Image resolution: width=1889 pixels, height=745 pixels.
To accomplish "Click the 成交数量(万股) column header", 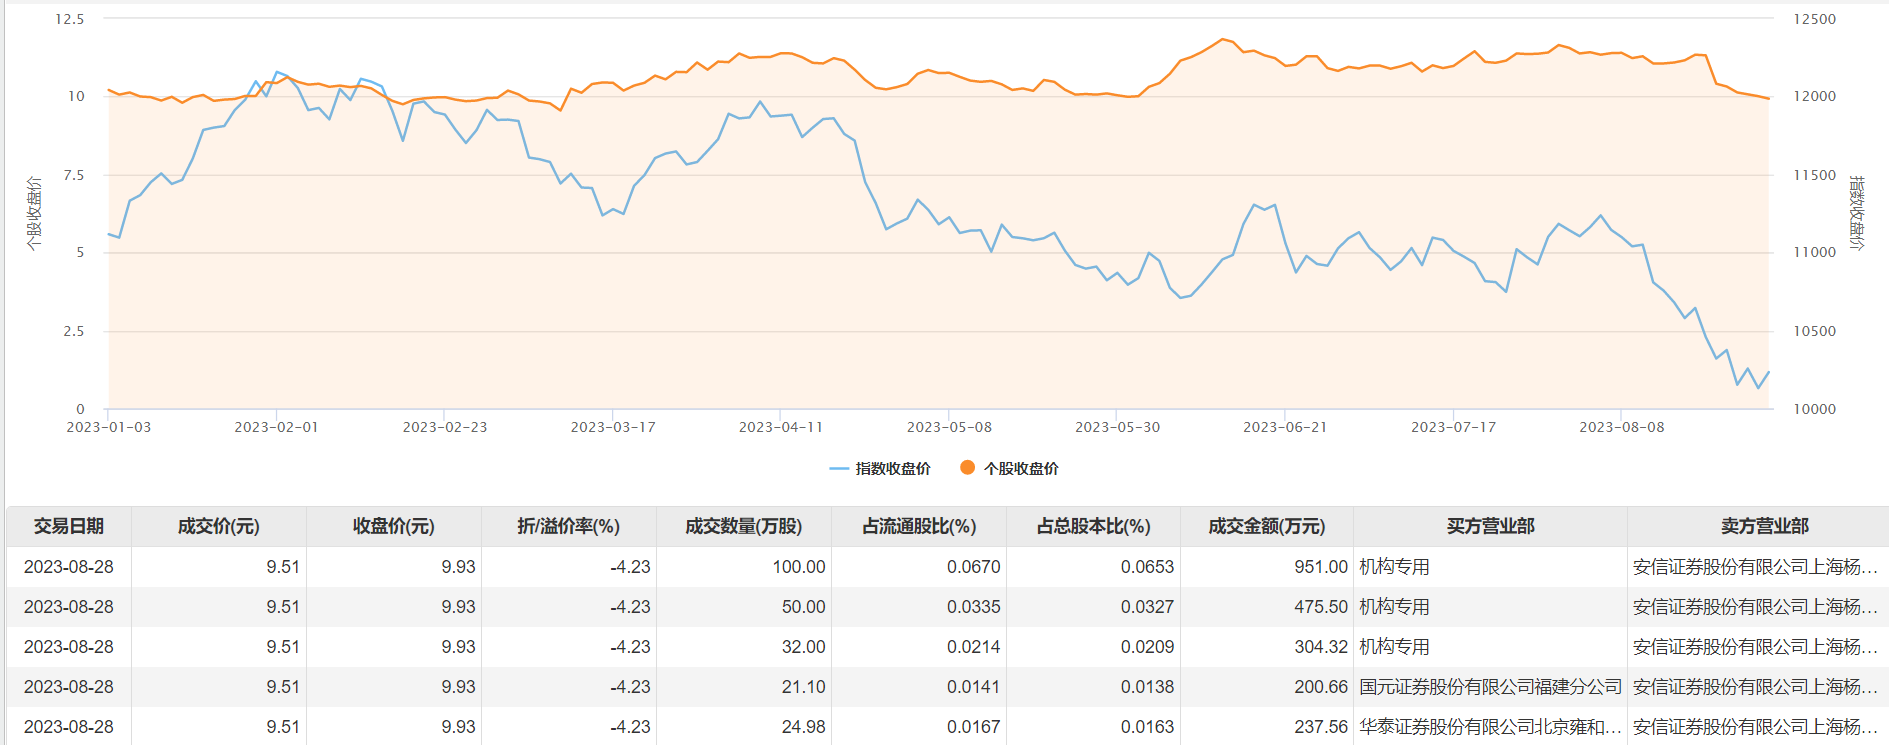I will tap(743, 526).
